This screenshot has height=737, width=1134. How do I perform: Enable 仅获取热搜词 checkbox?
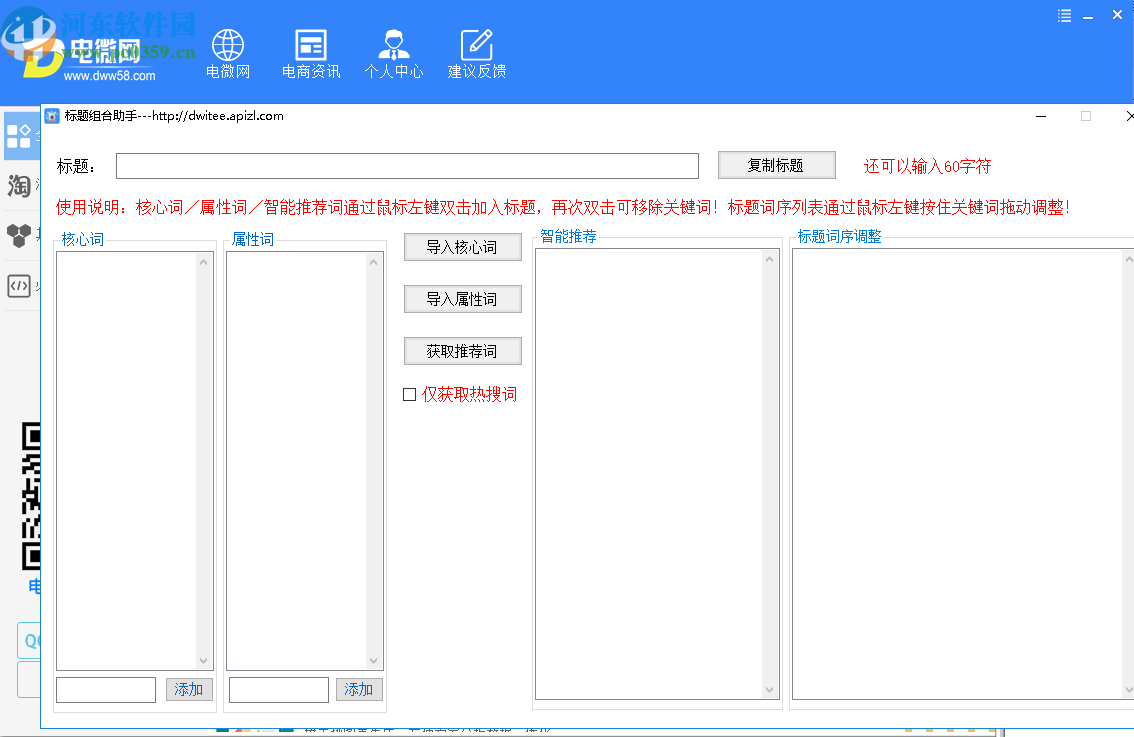click(409, 394)
